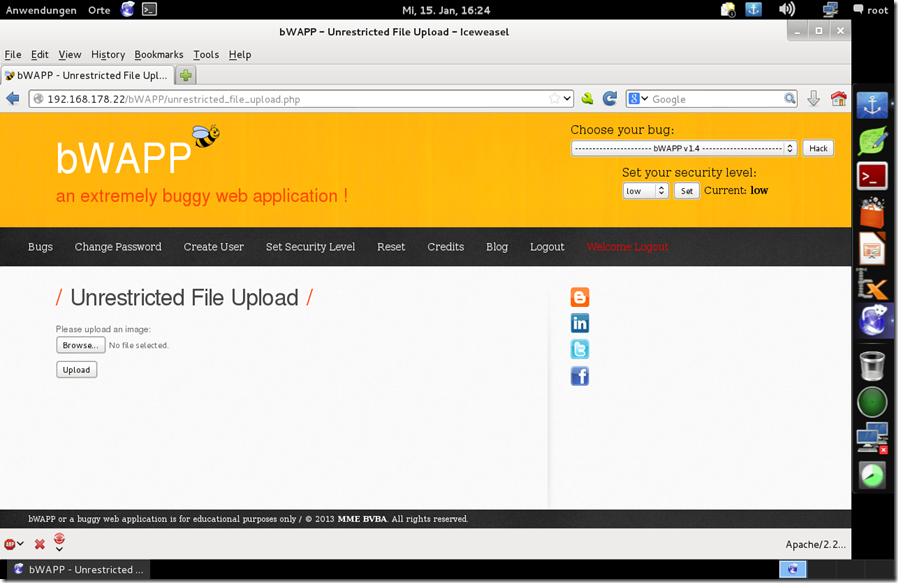898x583 pixels.
Task: Open the Anwendungen menu
Action: pos(41,10)
